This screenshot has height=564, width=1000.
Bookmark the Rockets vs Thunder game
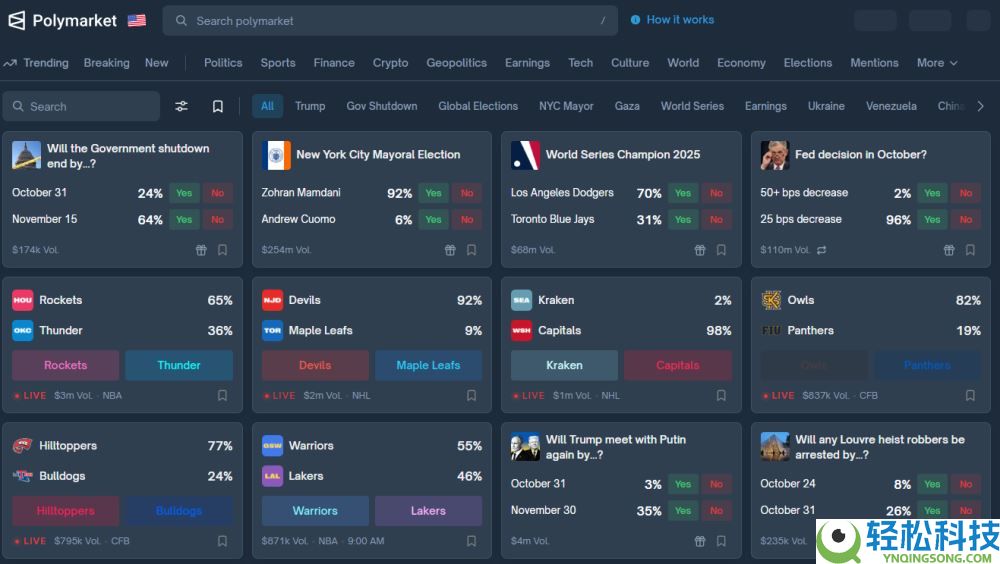click(222, 396)
